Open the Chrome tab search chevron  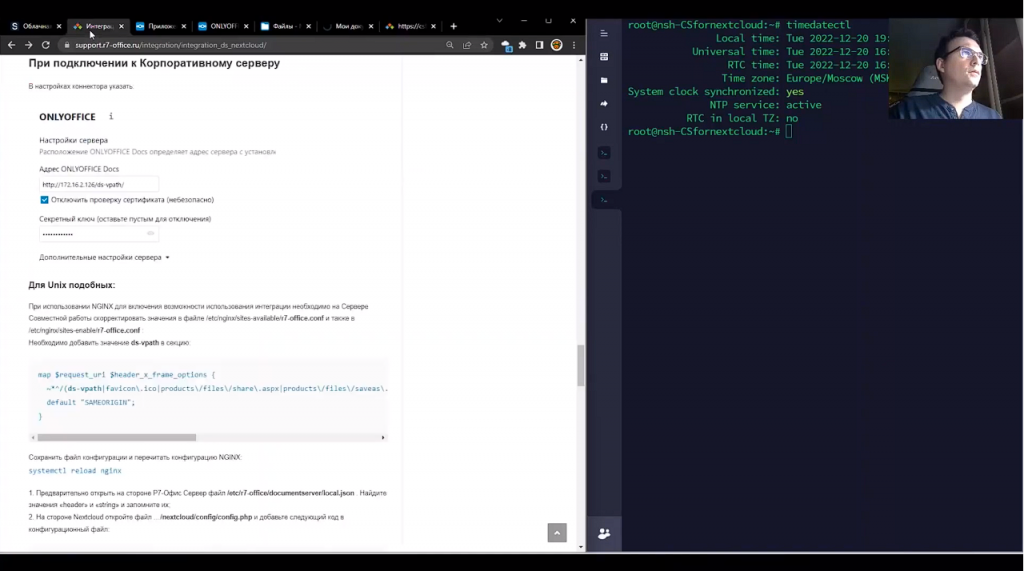pyautogui.click(x=500, y=21)
